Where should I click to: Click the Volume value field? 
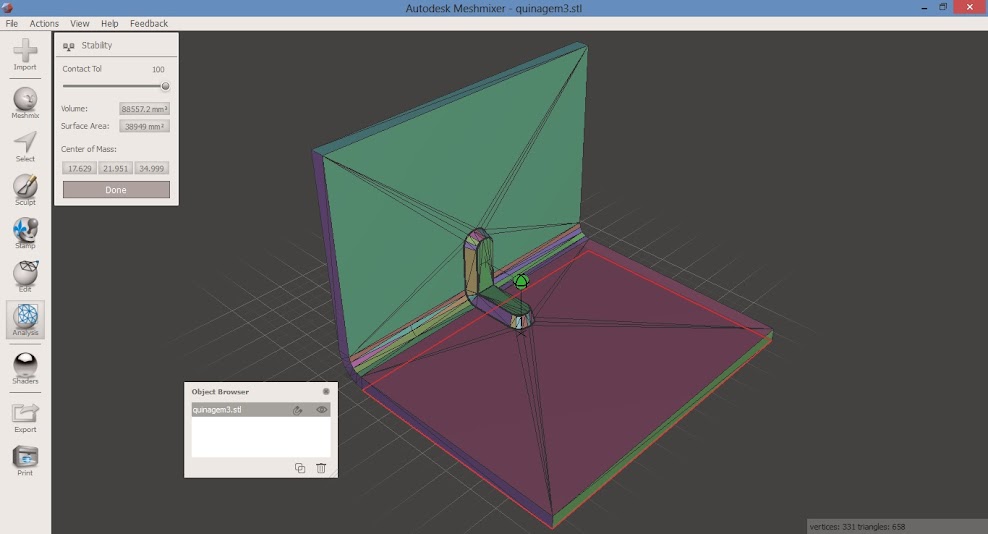point(144,109)
